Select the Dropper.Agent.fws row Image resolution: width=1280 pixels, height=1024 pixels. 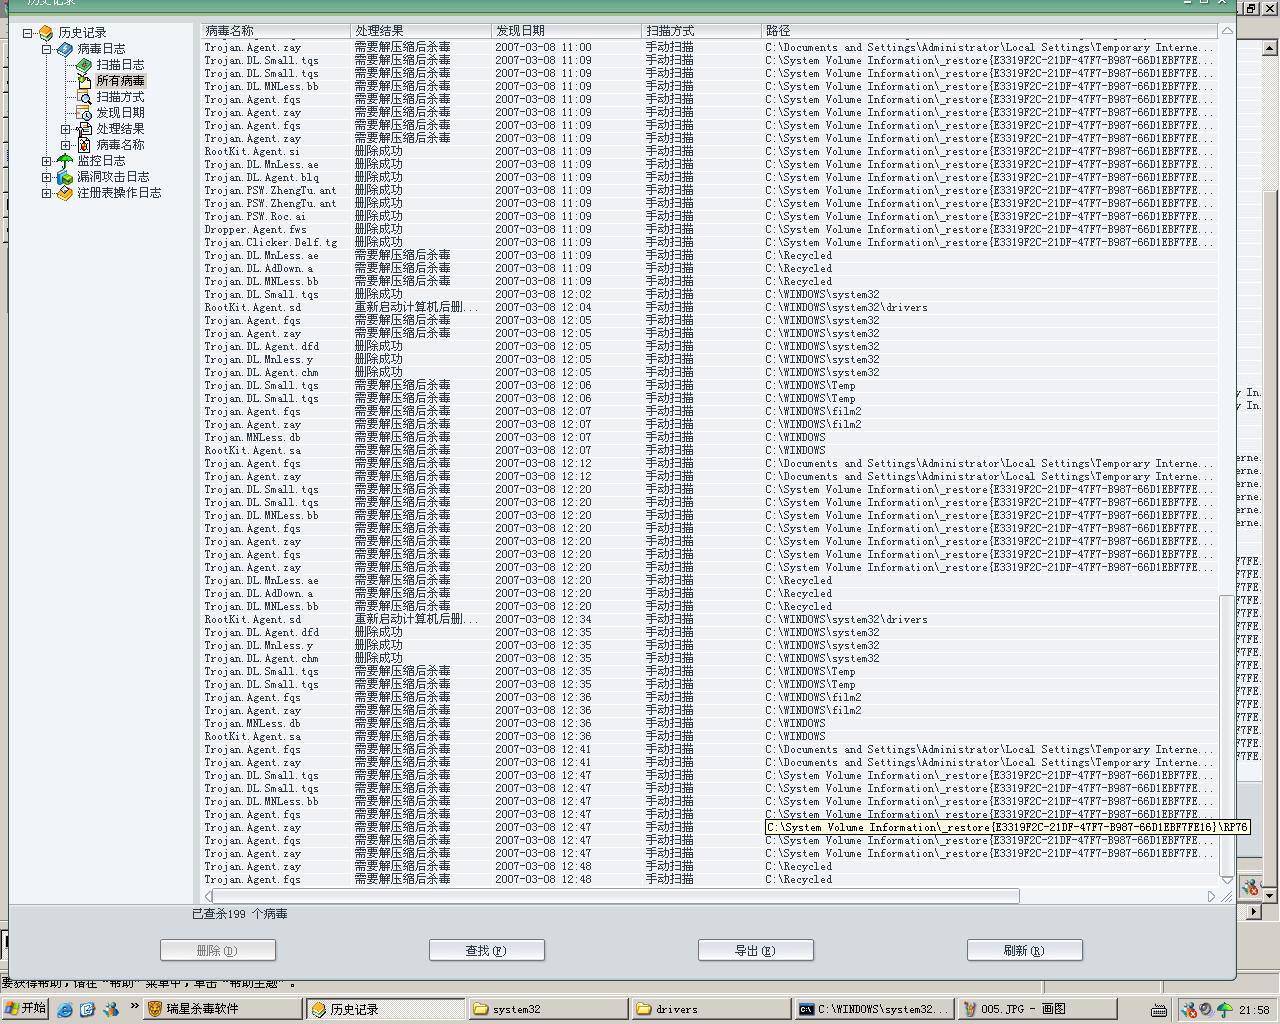pos(710,230)
